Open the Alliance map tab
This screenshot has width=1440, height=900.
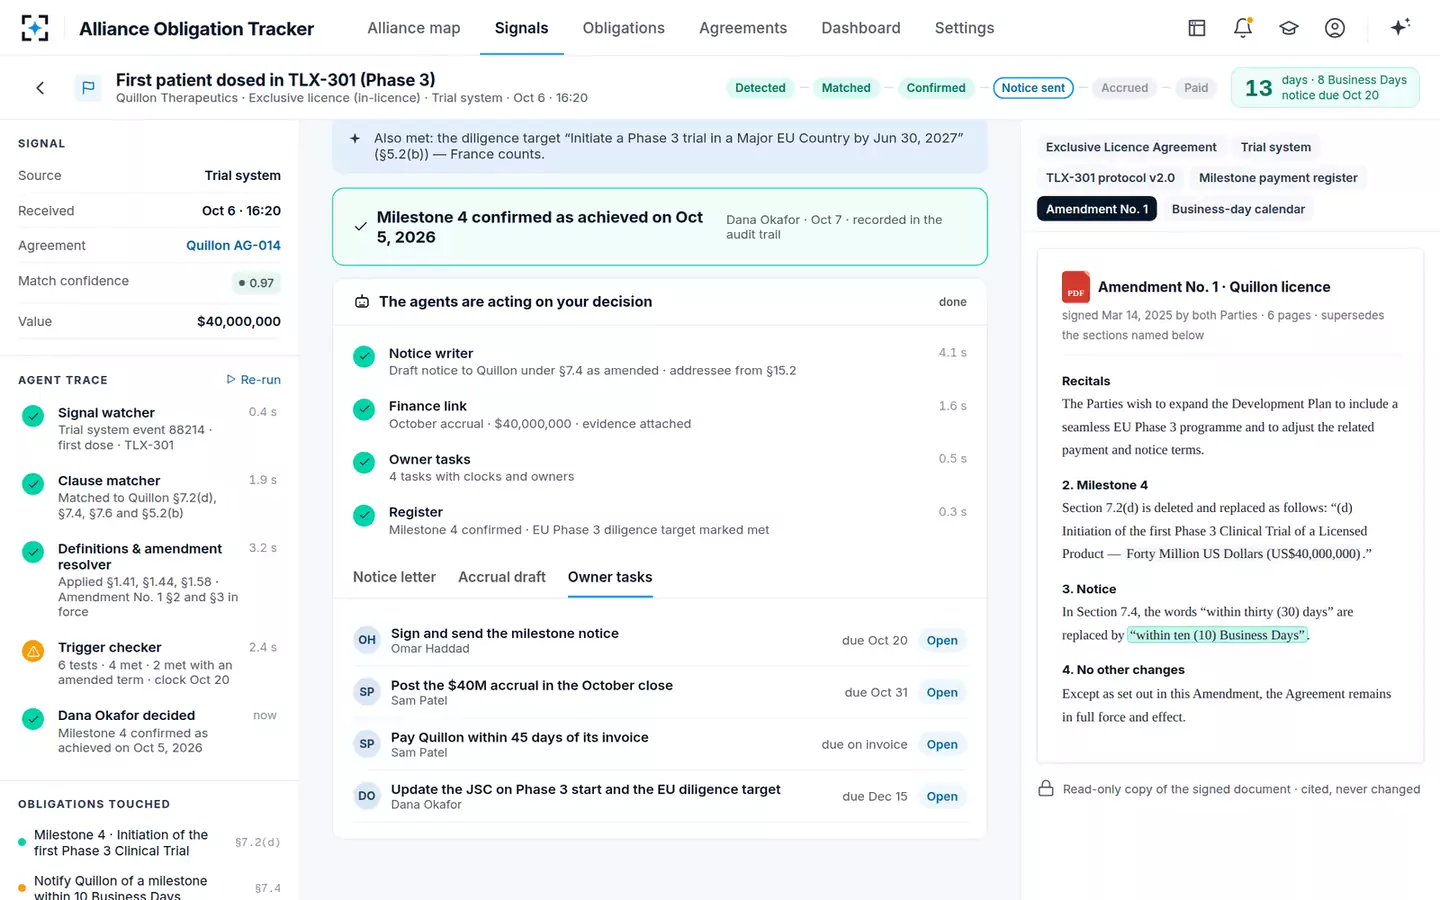point(414,28)
